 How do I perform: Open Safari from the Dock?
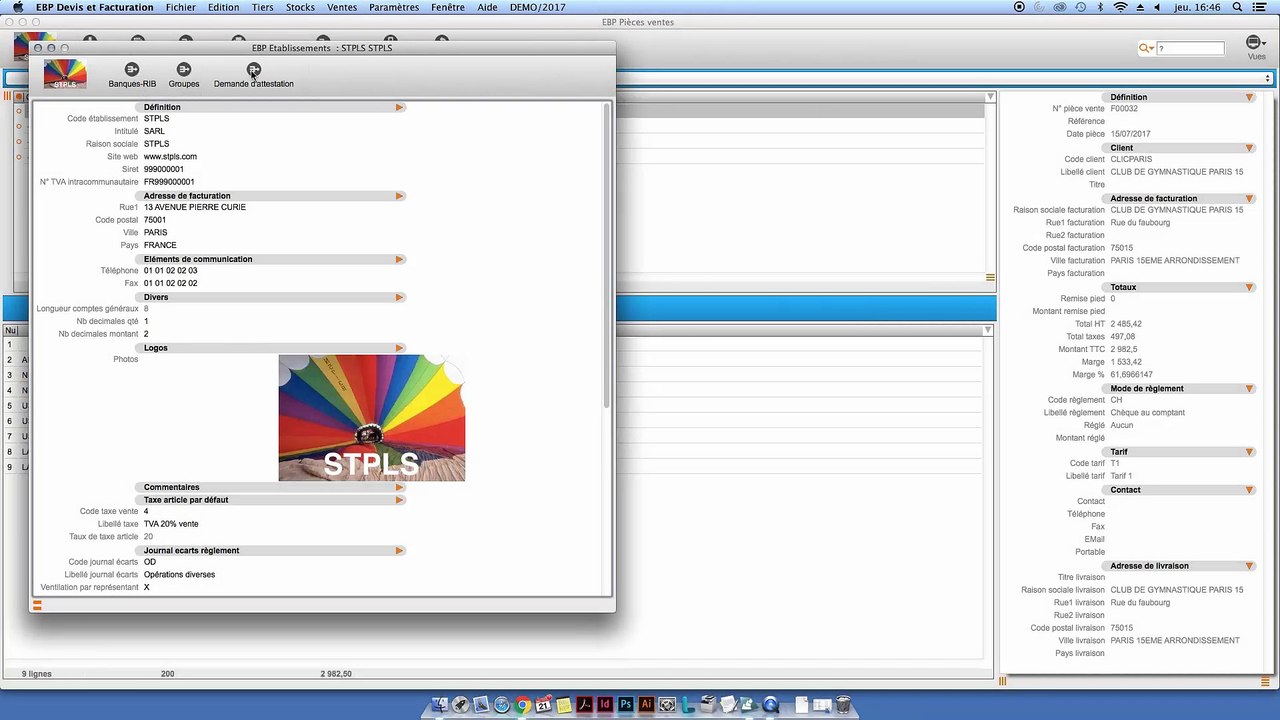(x=501, y=705)
